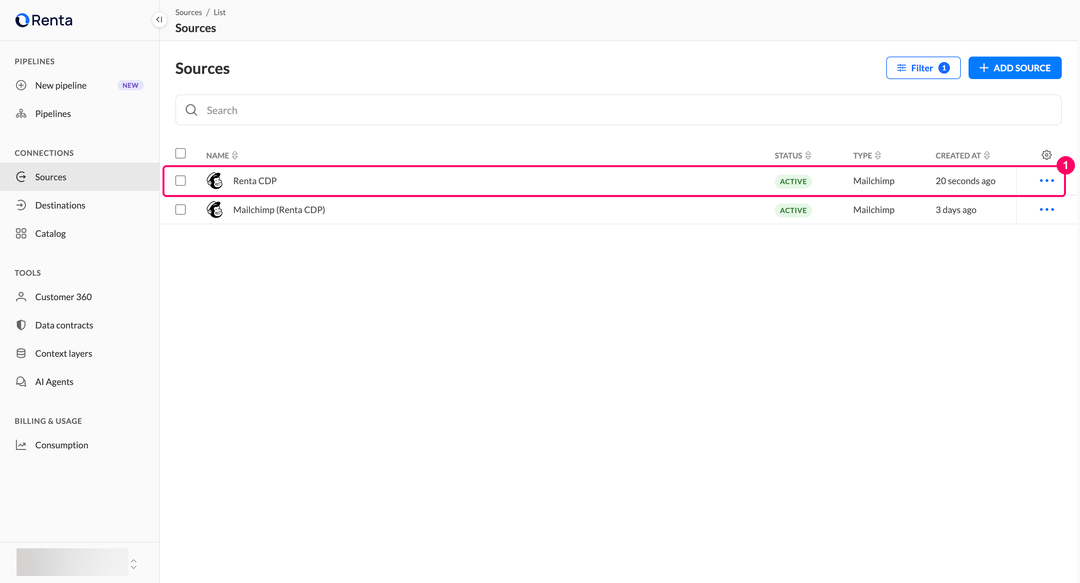Image resolution: width=1080 pixels, height=583 pixels.
Task: Open Consumption under Billing & Usage
Action: coord(80,445)
